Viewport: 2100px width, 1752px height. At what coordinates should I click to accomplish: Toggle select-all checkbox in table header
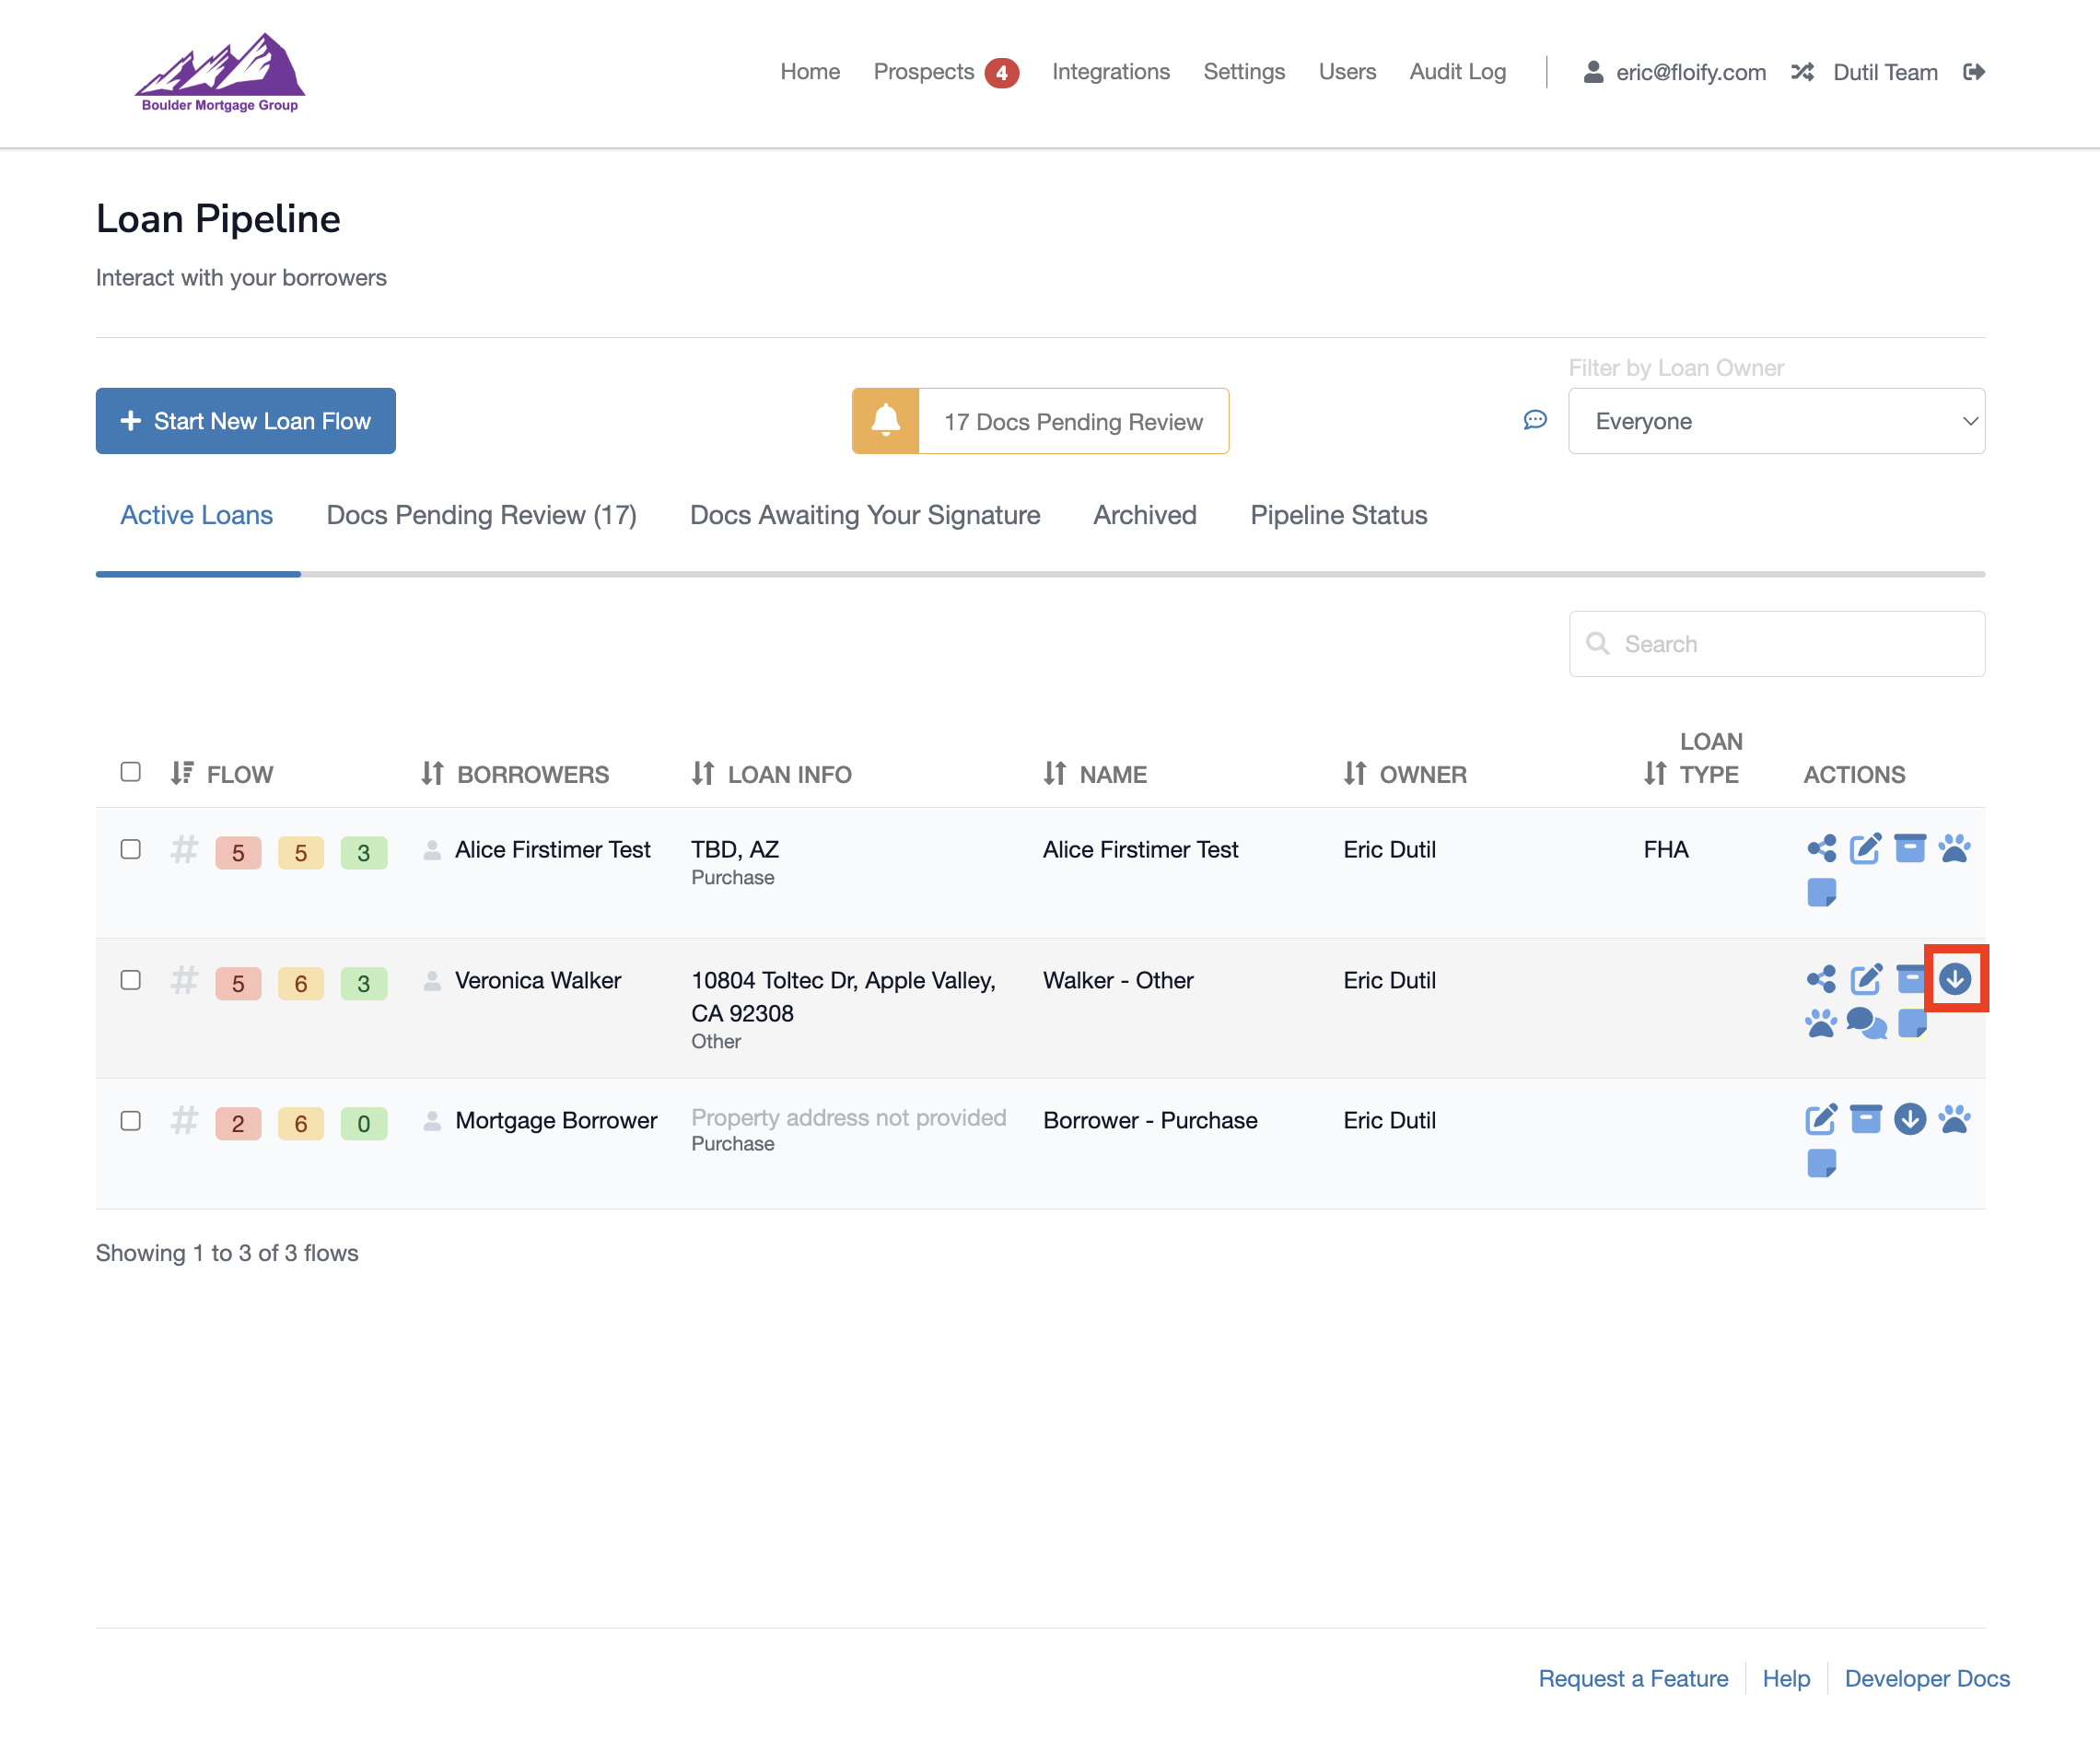tap(131, 772)
